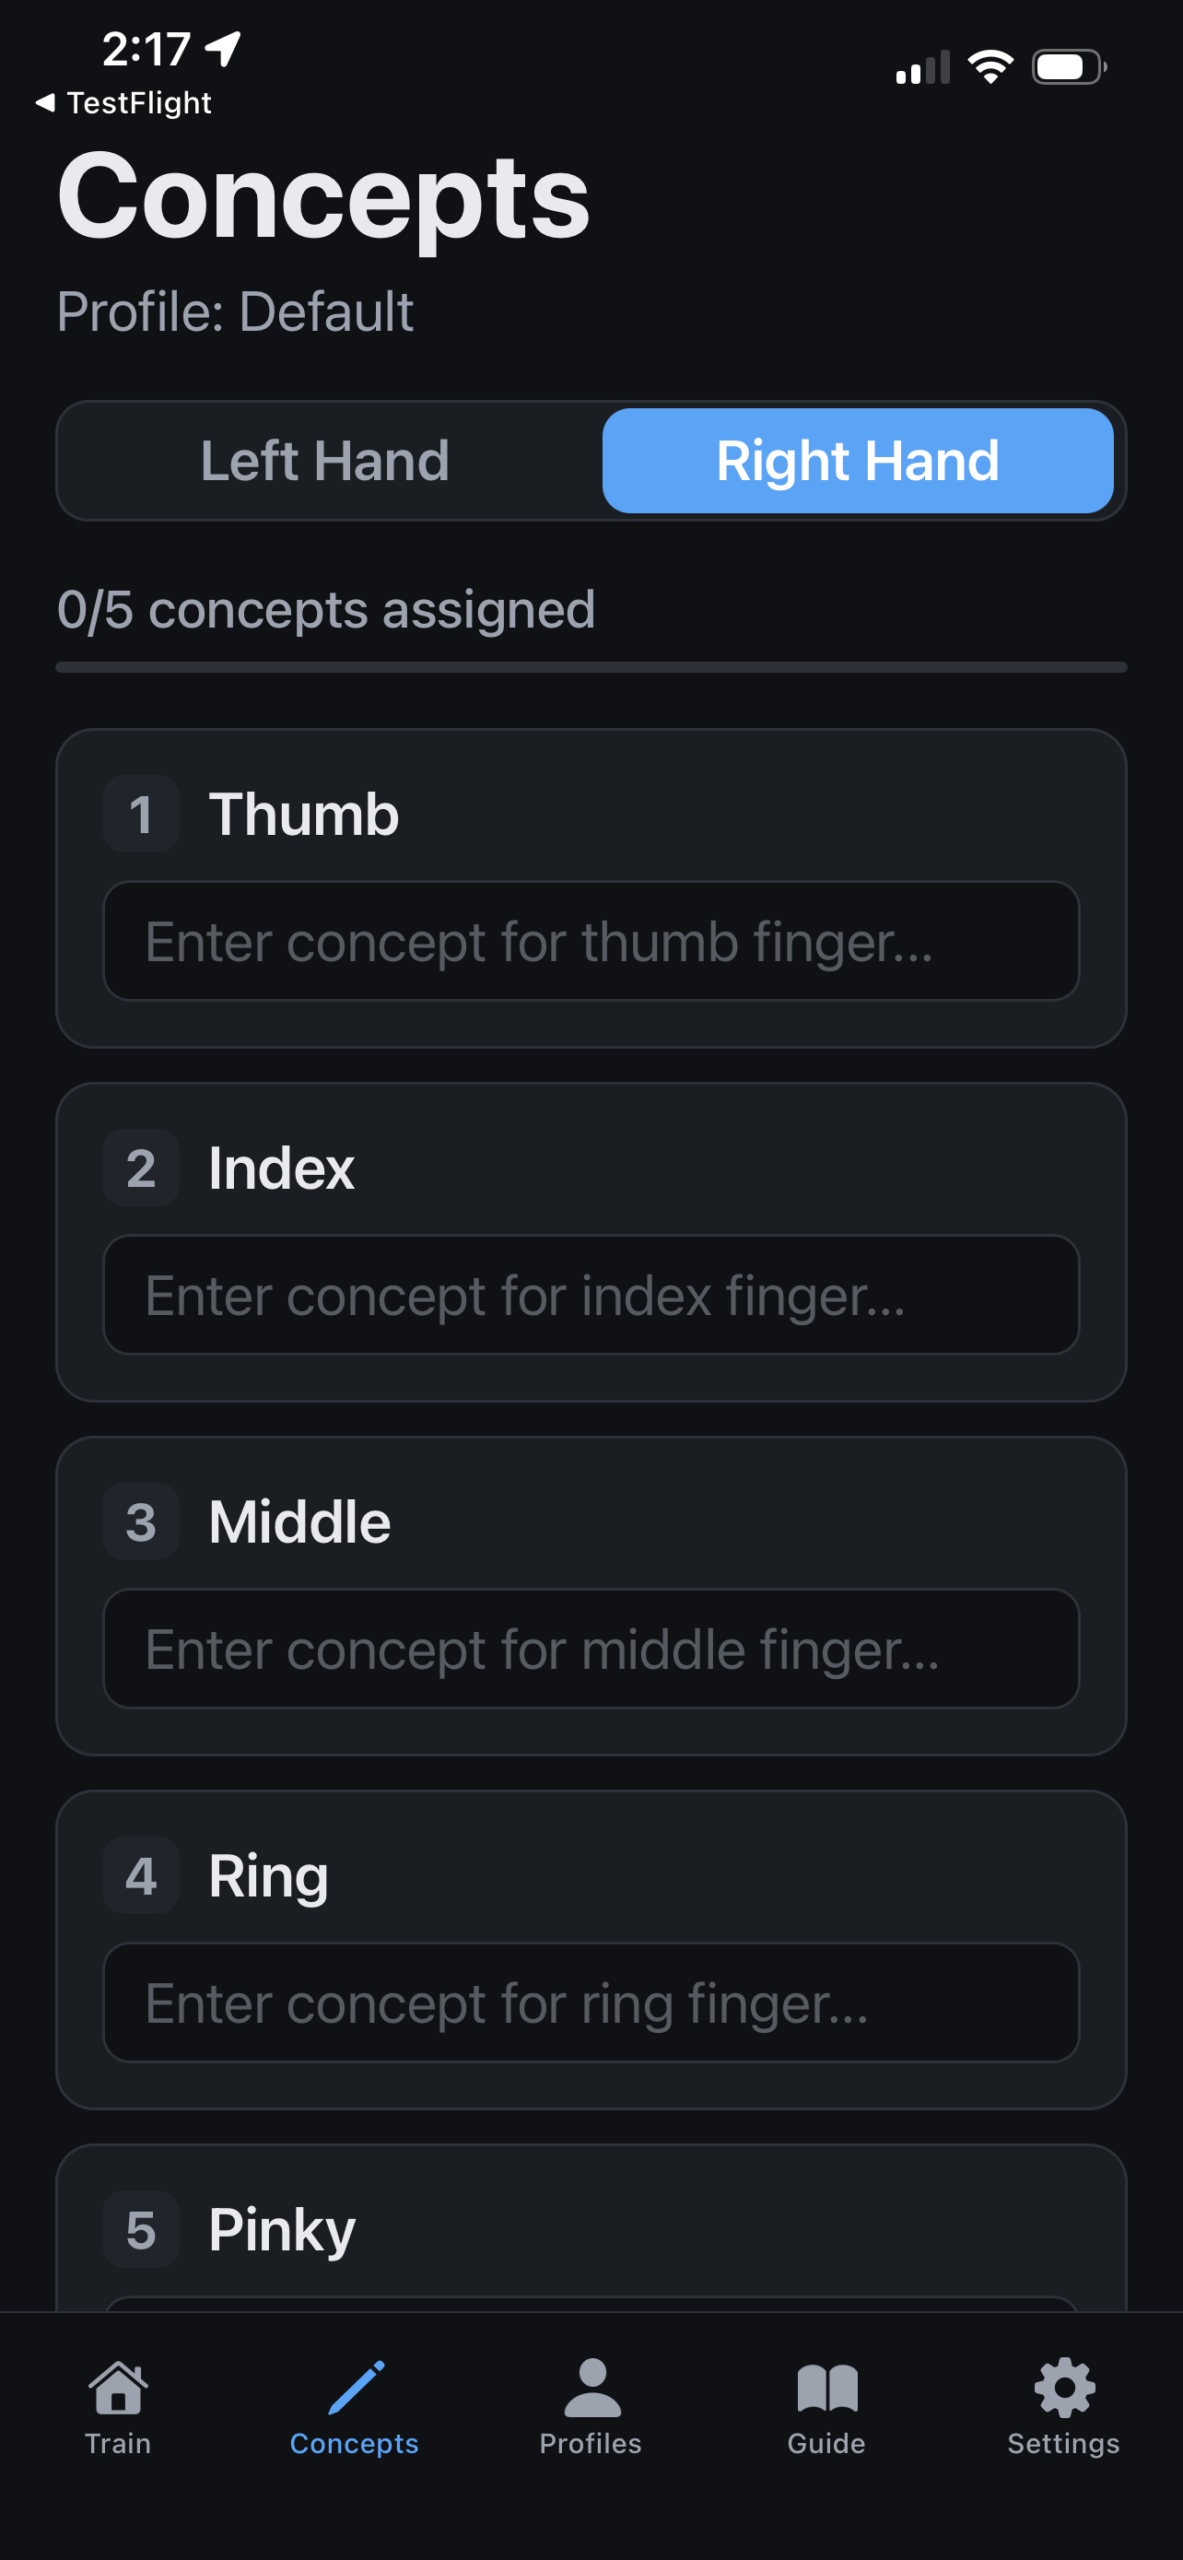The width and height of the screenshot is (1183, 2560).
Task: Tap the Profile: Default label
Action: pos(235,311)
